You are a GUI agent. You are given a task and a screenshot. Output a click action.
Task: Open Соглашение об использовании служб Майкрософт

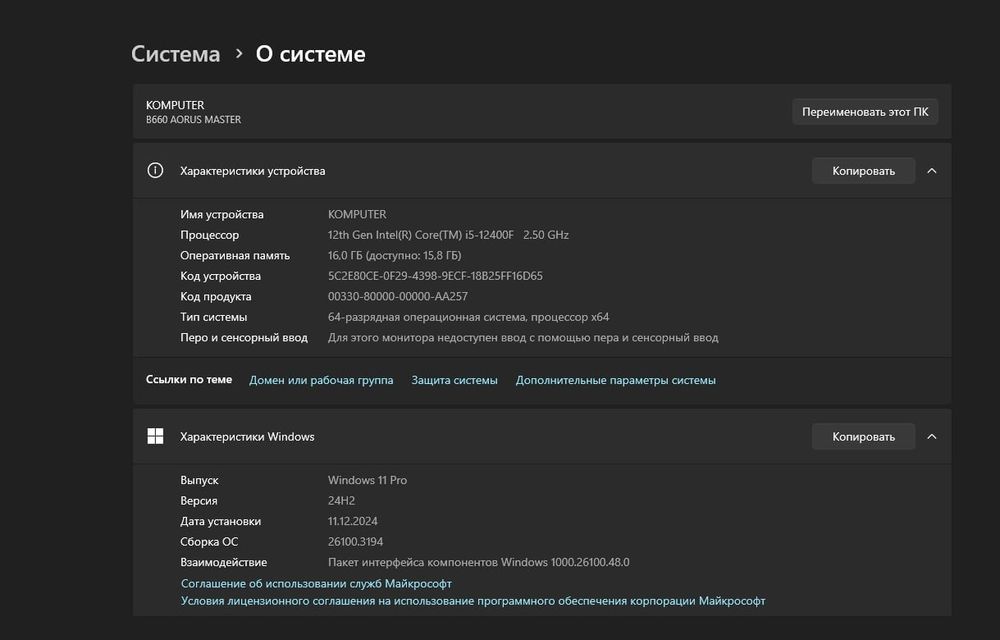point(316,583)
